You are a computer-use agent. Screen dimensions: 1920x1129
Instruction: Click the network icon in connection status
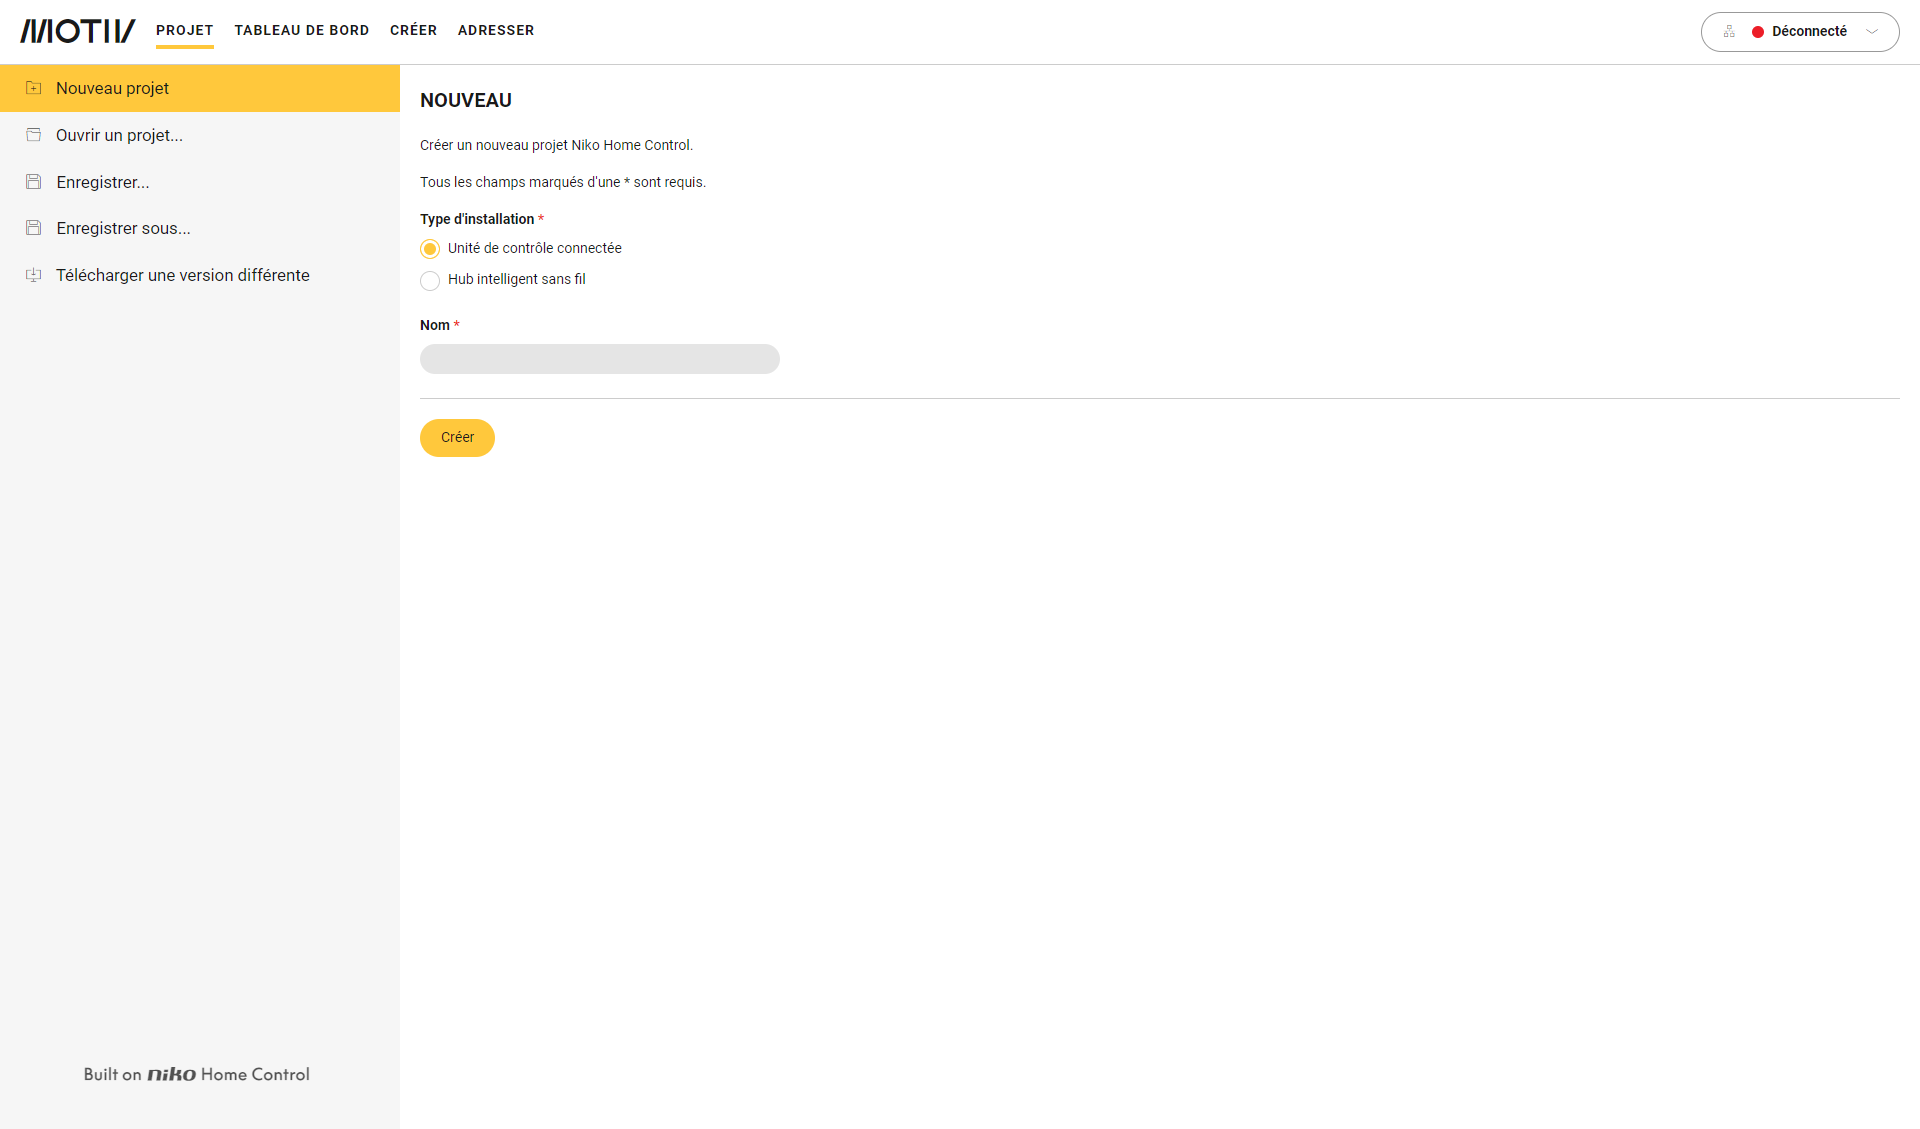[1729, 32]
